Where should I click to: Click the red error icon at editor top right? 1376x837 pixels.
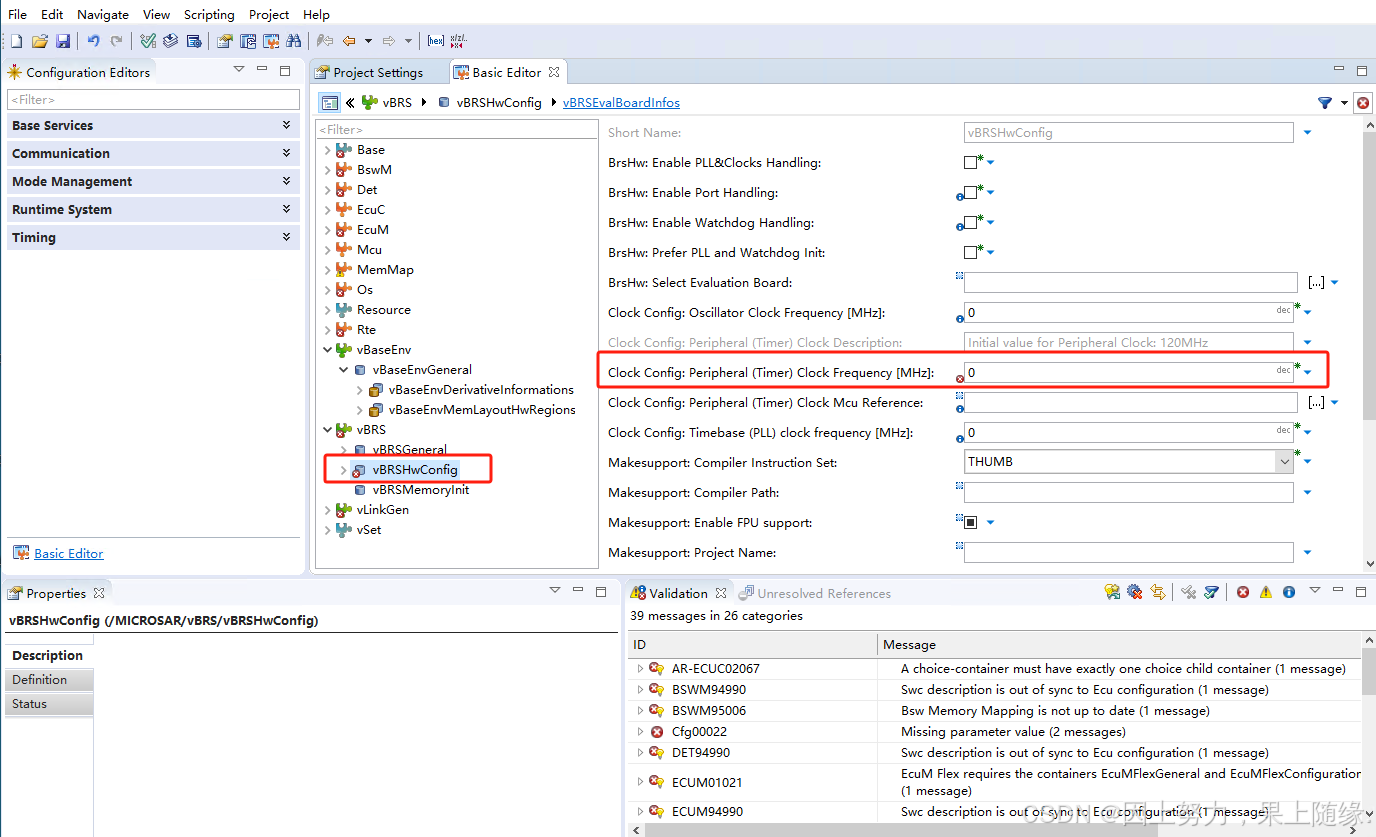(1363, 102)
